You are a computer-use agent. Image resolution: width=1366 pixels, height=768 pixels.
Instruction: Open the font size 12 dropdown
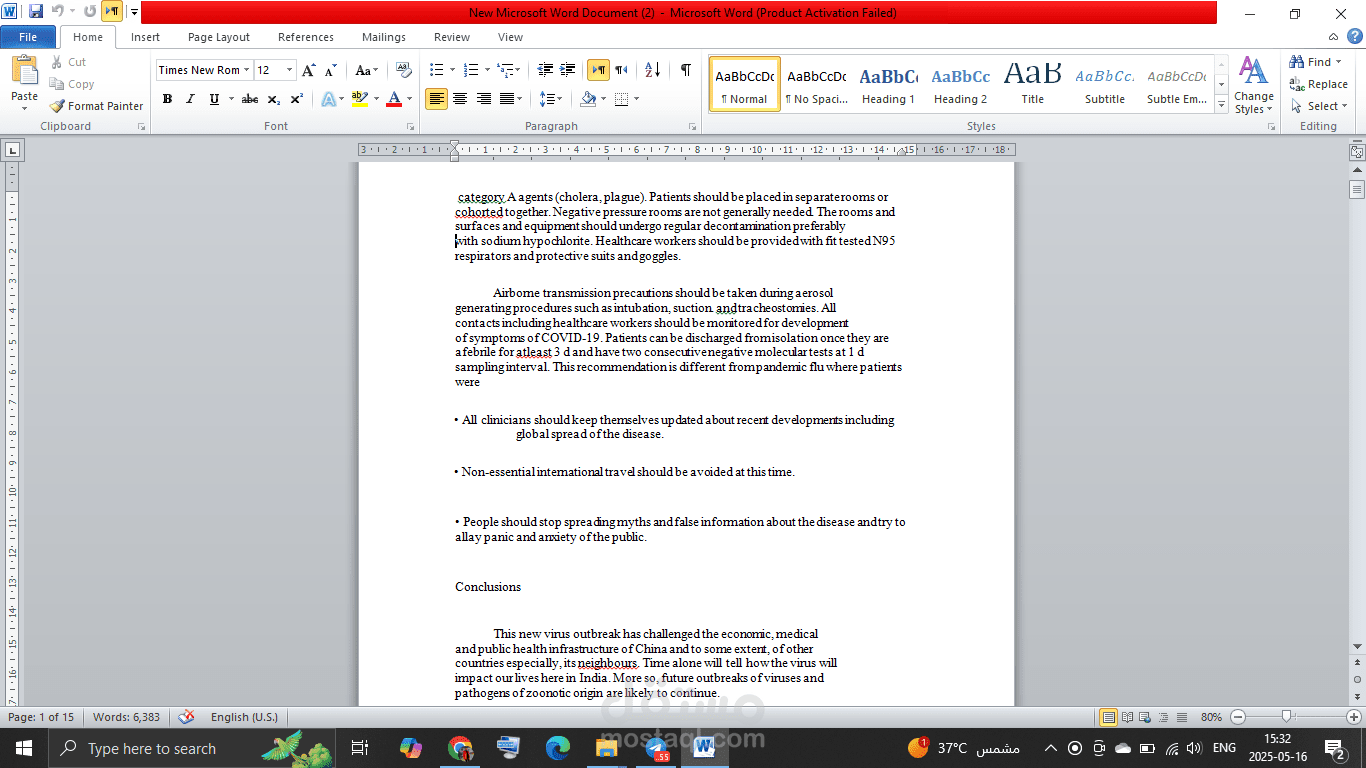click(290, 70)
